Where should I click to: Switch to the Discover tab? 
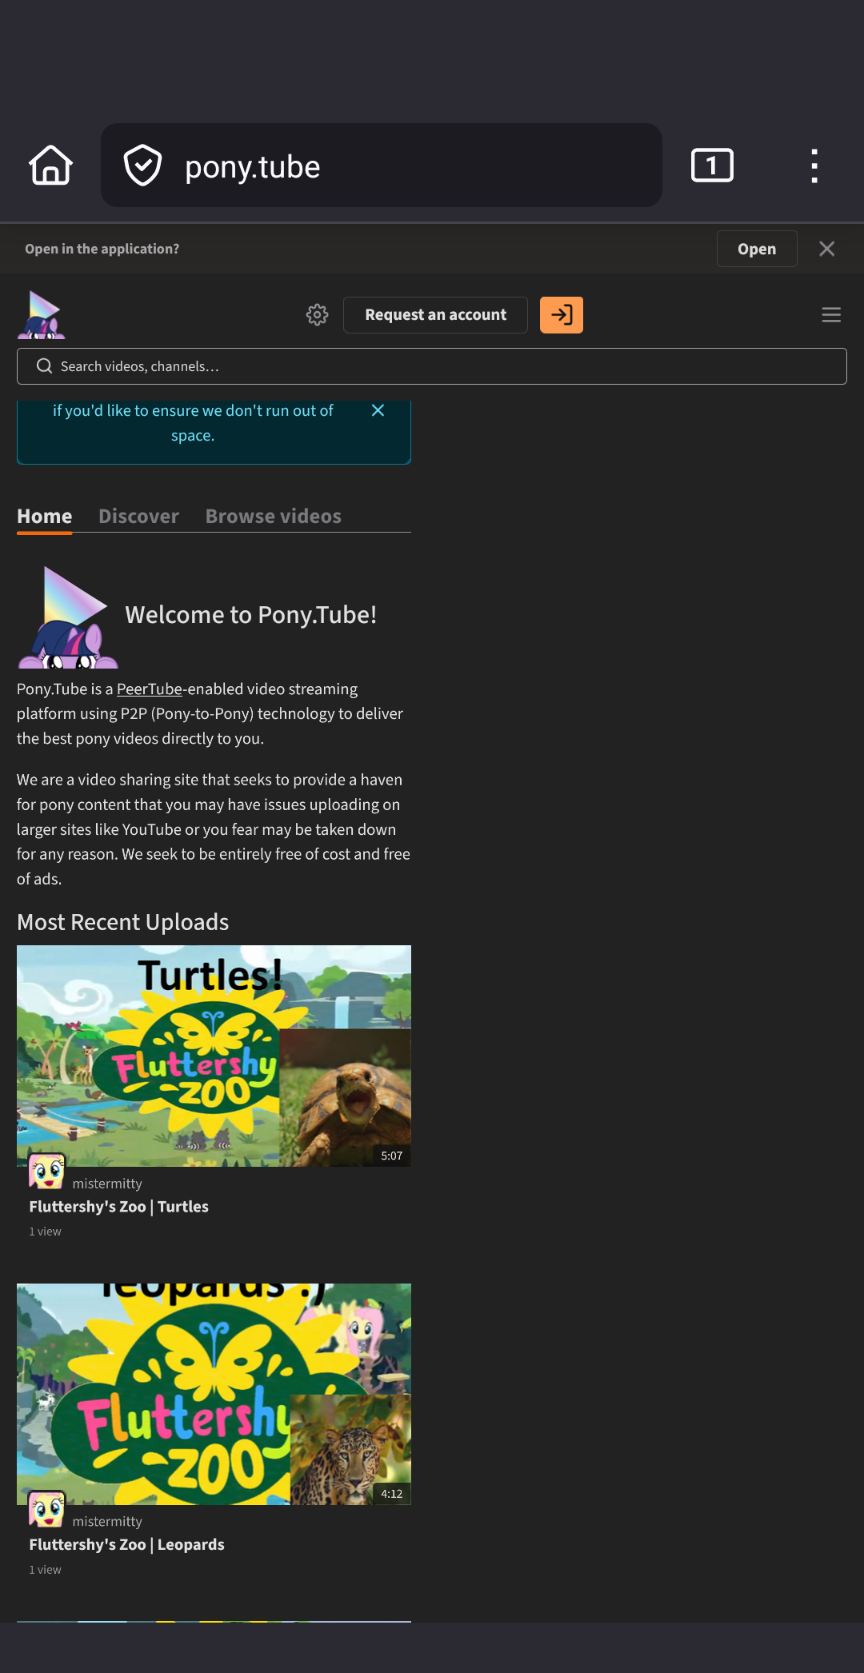[138, 516]
